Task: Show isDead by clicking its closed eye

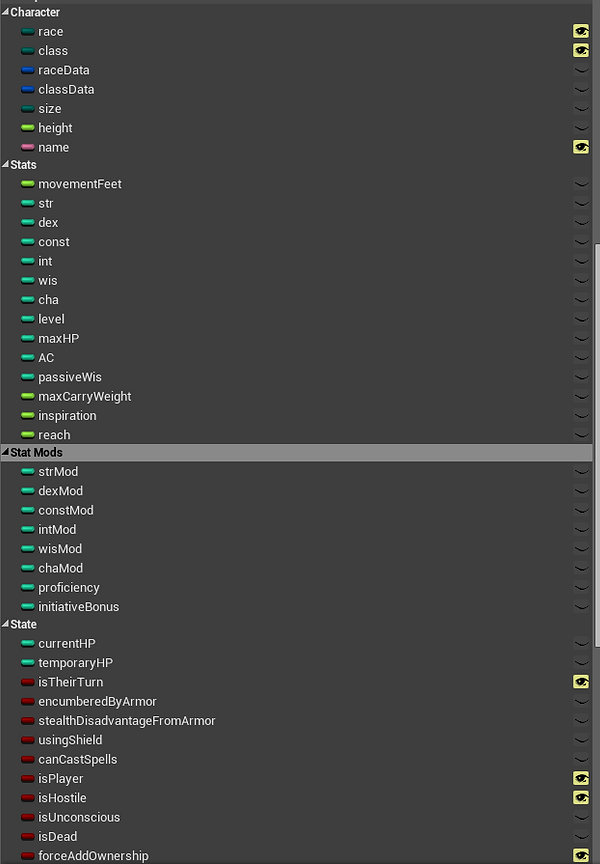Action: point(581,836)
